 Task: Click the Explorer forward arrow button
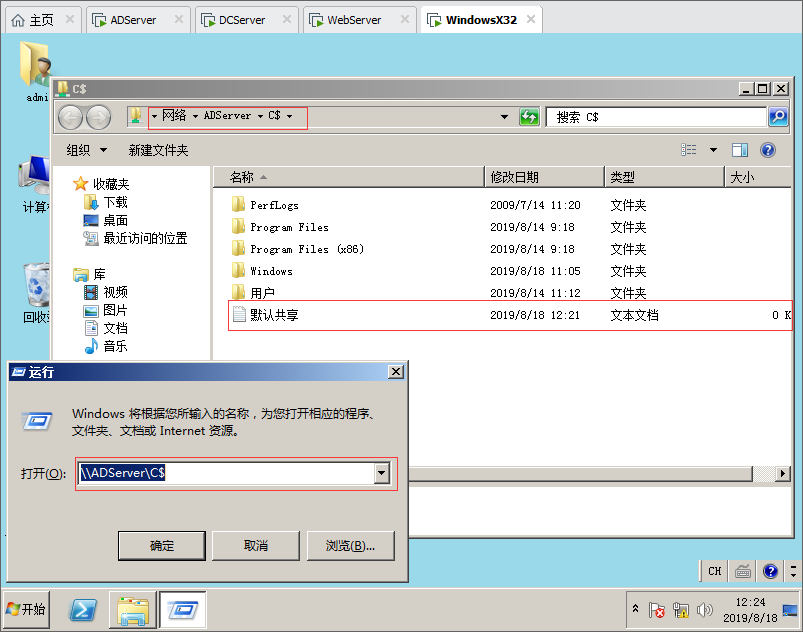pyautogui.click(x=98, y=118)
